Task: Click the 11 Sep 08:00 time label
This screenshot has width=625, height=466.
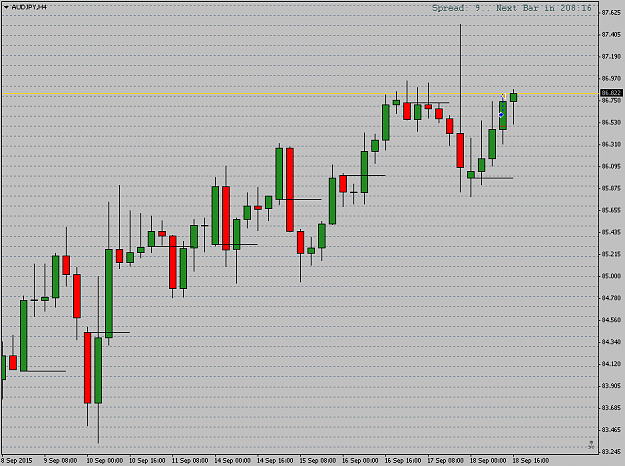Action: [190, 461]
